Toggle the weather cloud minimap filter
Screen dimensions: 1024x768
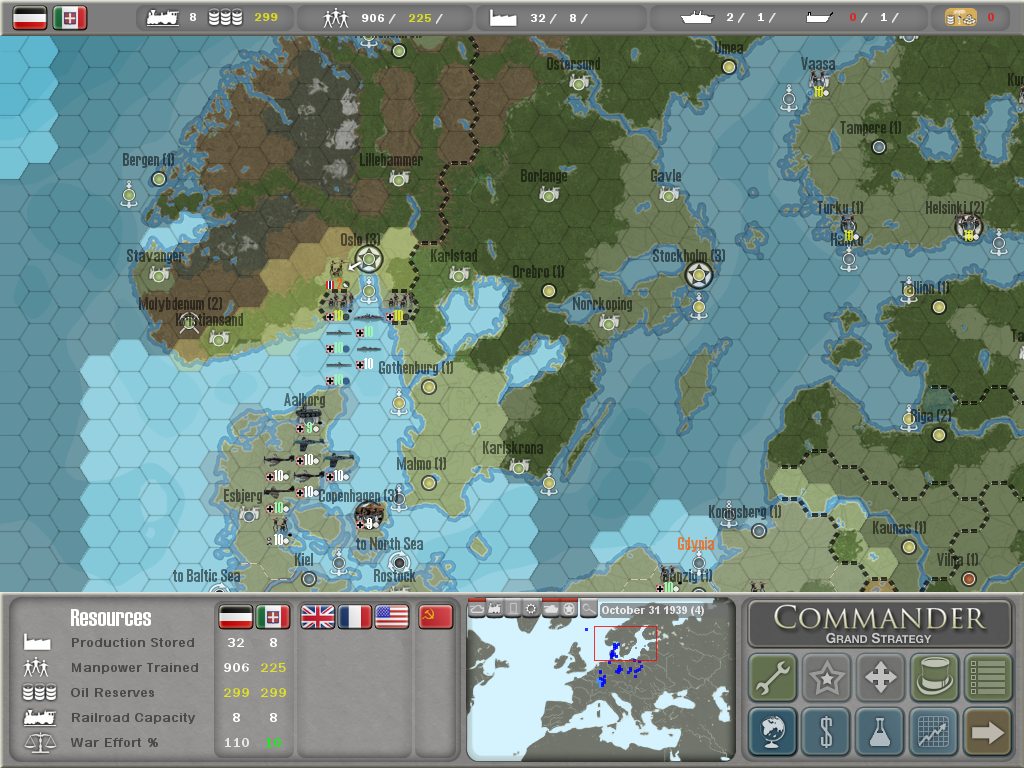point(477,609)
